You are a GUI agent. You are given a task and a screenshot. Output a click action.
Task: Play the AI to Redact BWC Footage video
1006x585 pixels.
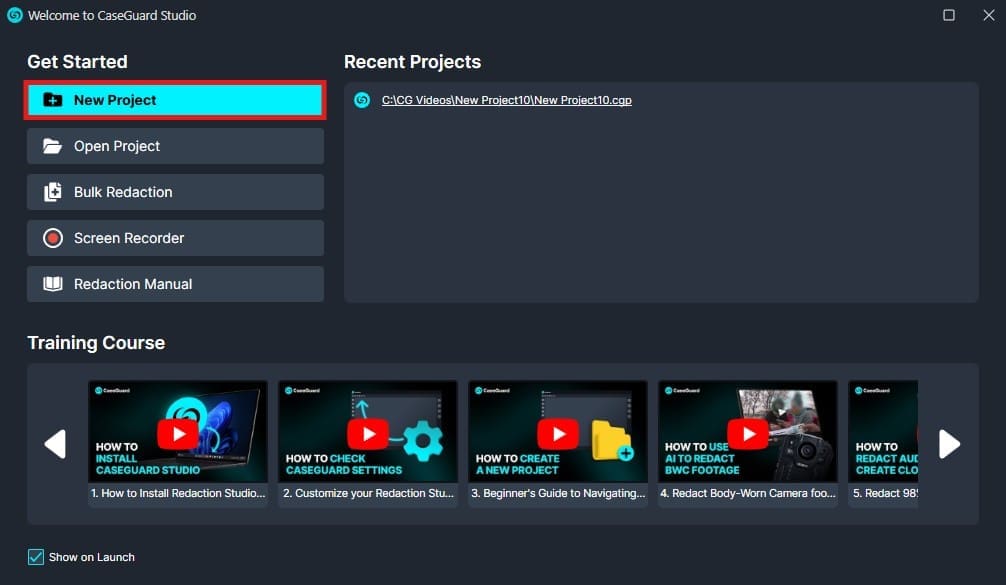pos(748,432)
